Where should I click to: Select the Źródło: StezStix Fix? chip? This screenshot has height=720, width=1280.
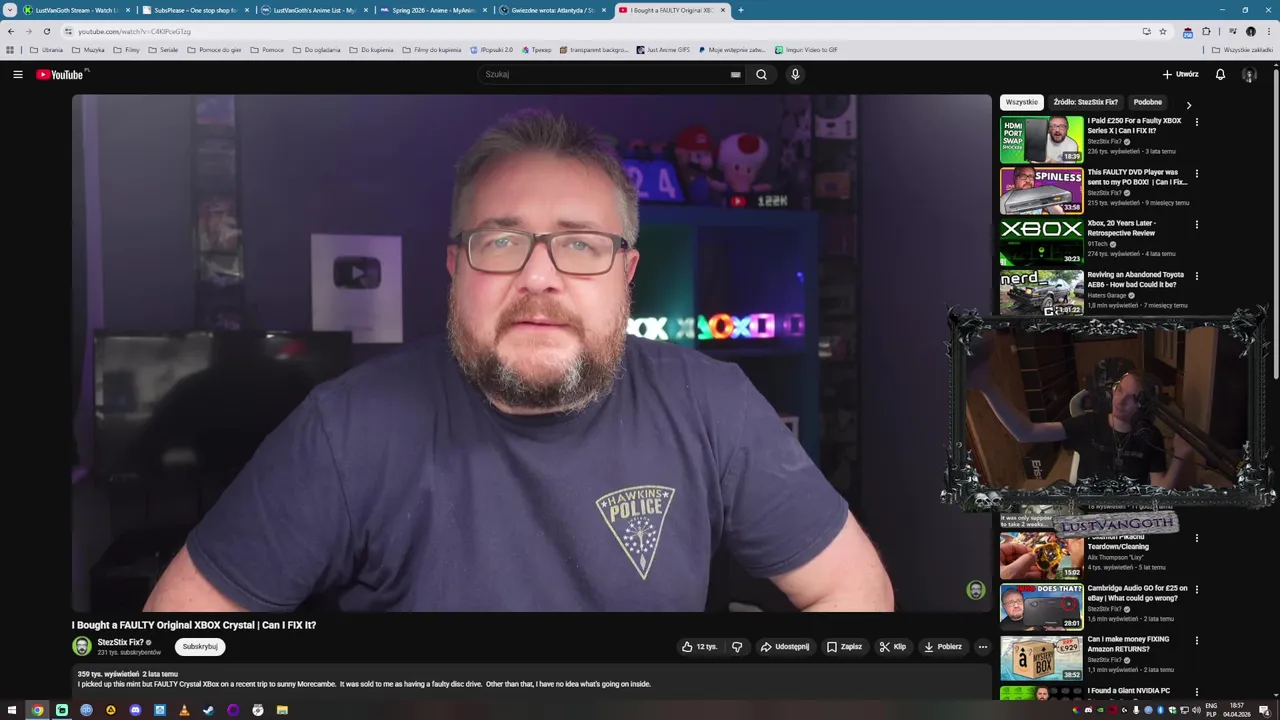pos(1085,102)
